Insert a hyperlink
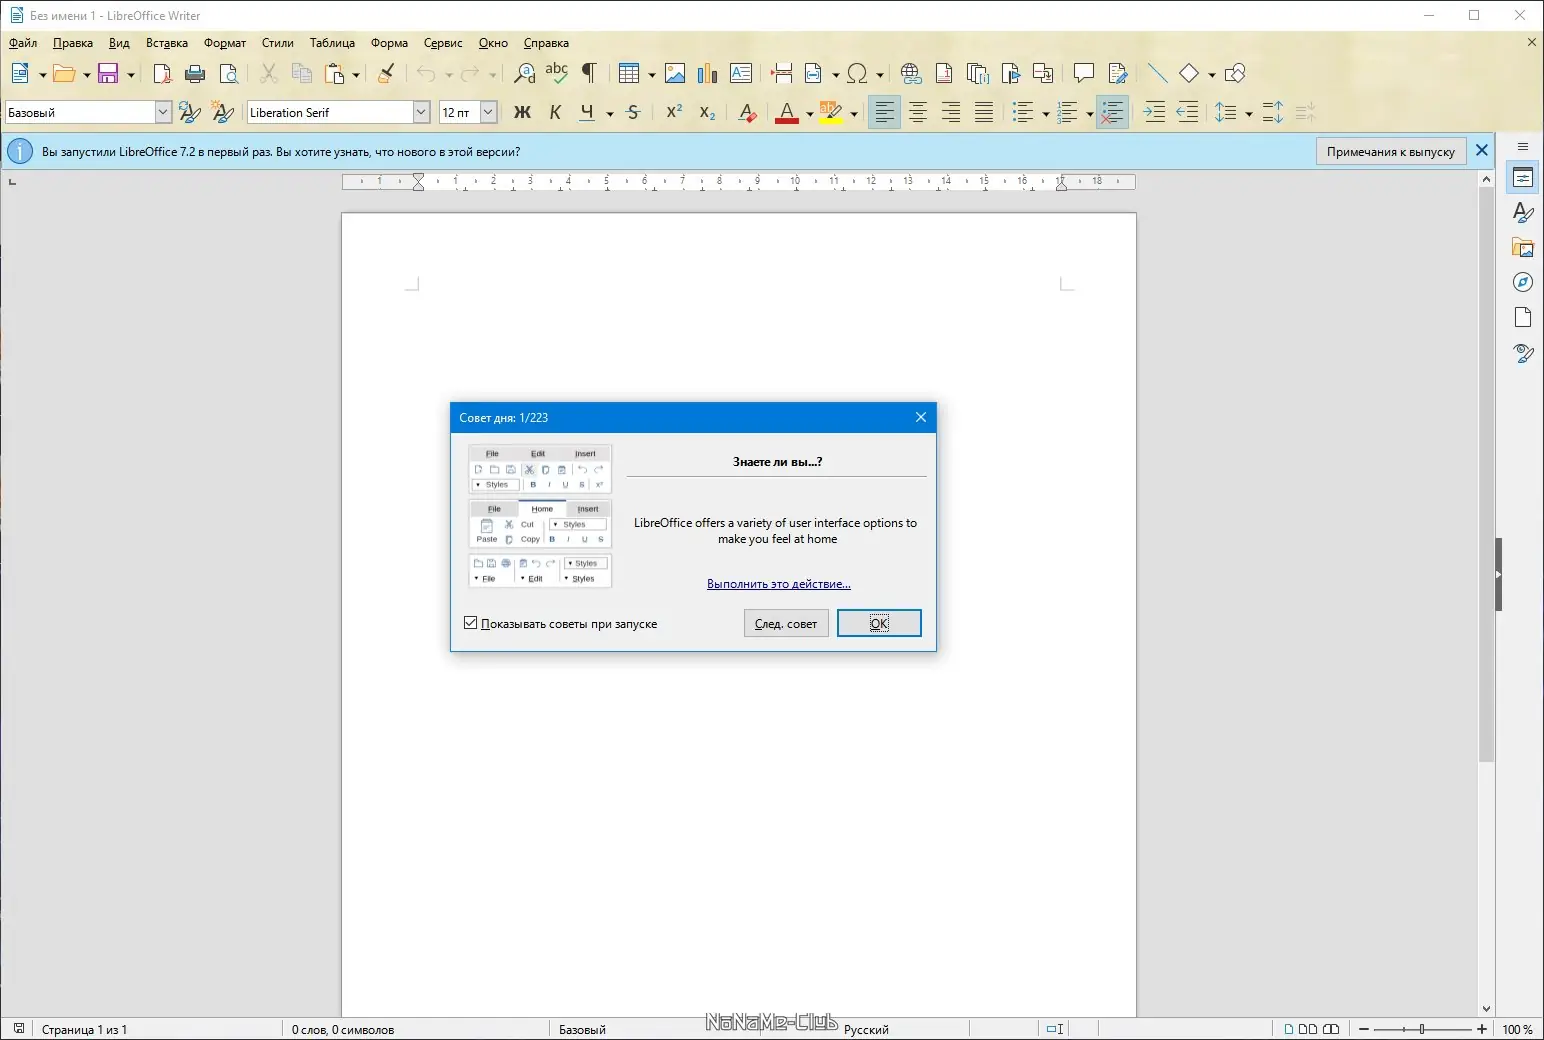 click(911, 73)
